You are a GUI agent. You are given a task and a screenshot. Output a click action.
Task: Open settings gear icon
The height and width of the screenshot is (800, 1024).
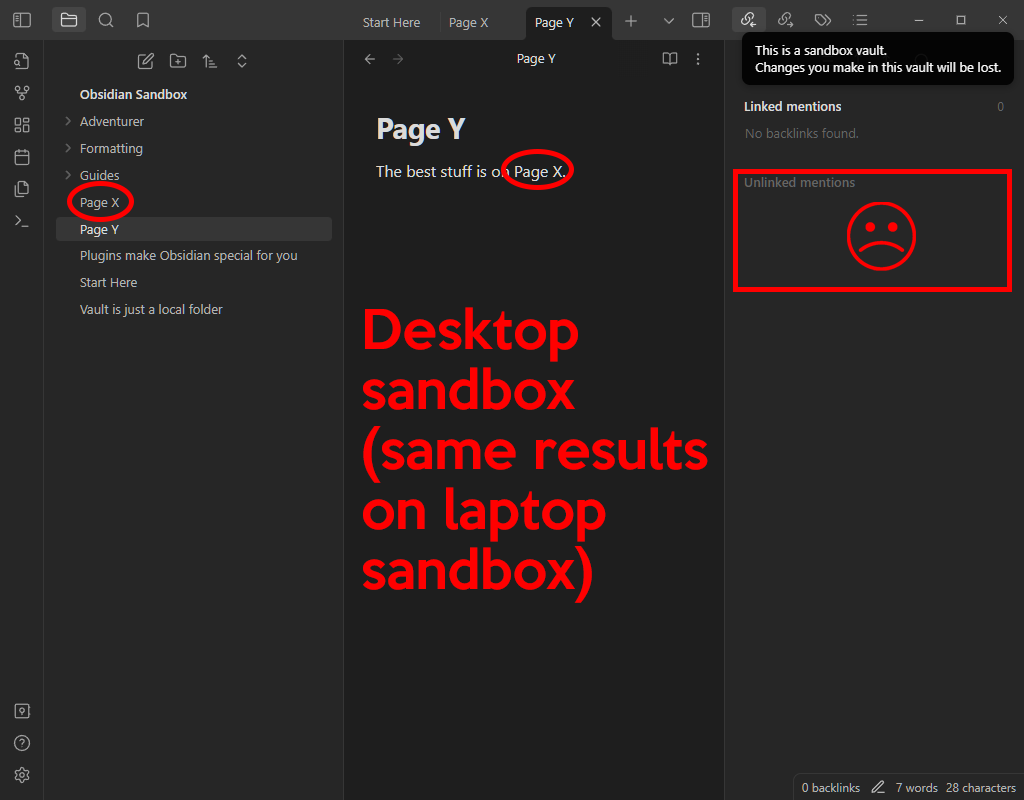[x=22, y=775]
